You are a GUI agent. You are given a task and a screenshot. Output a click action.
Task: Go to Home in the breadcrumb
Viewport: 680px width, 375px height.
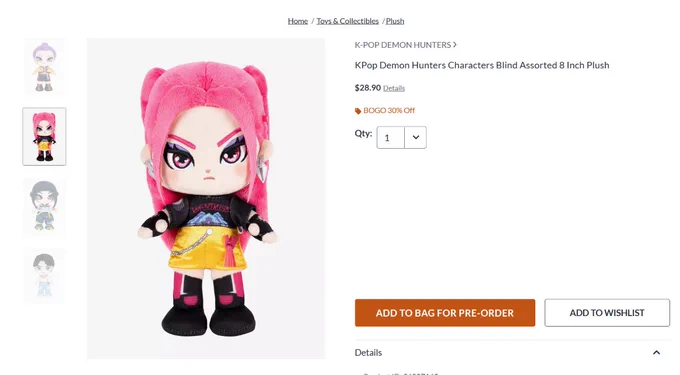point(298,21)
